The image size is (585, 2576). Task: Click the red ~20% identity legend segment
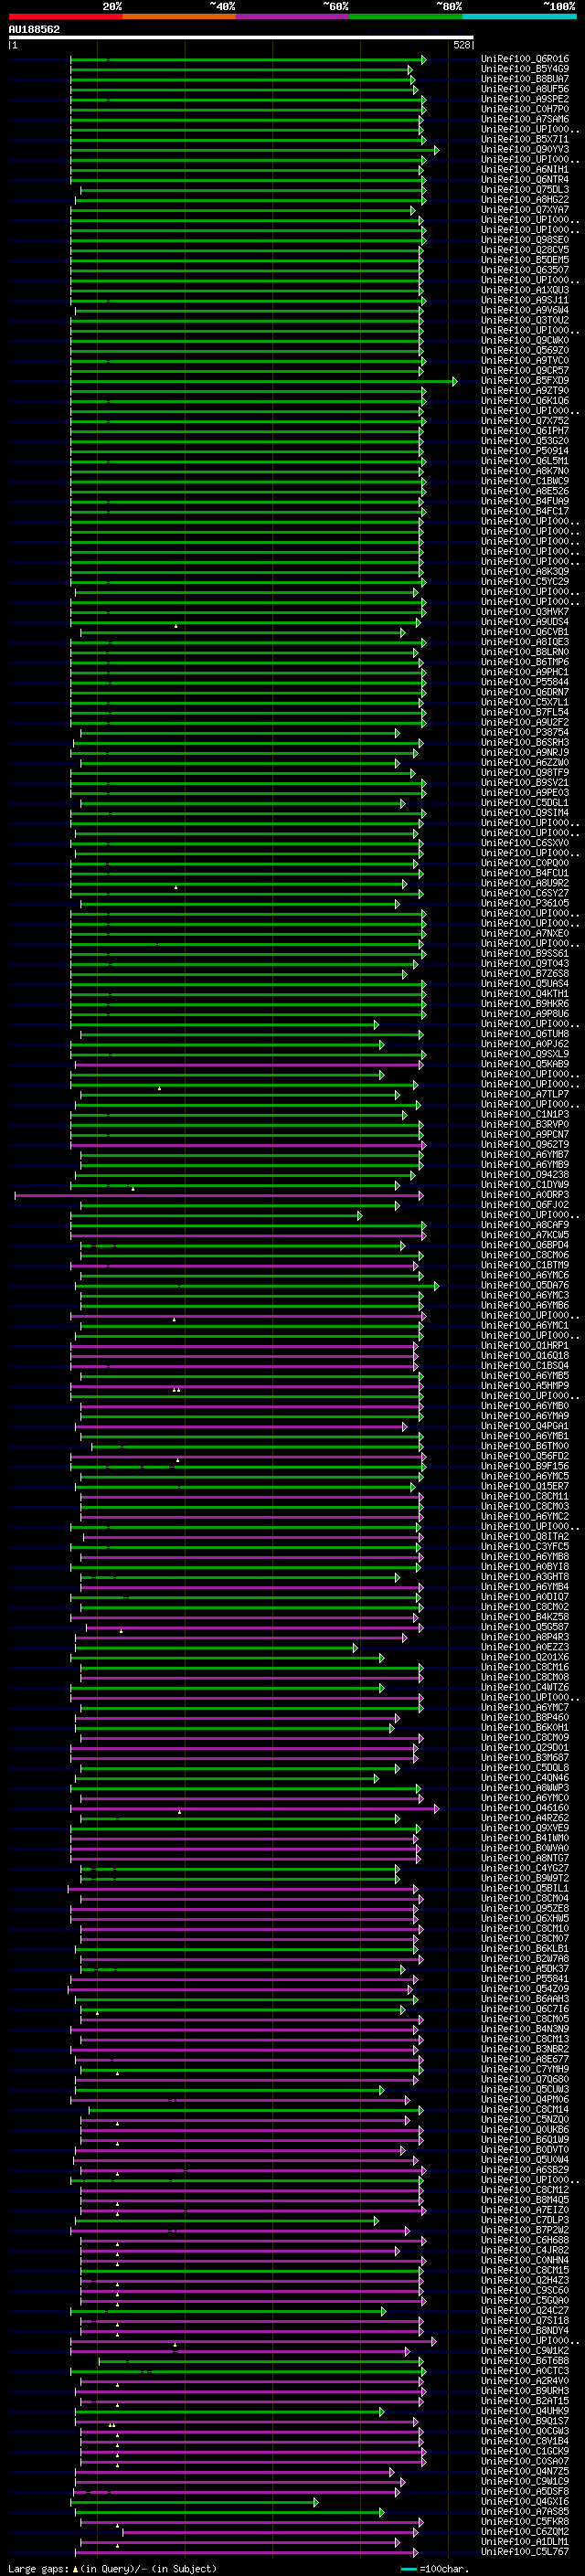[65, 17]
